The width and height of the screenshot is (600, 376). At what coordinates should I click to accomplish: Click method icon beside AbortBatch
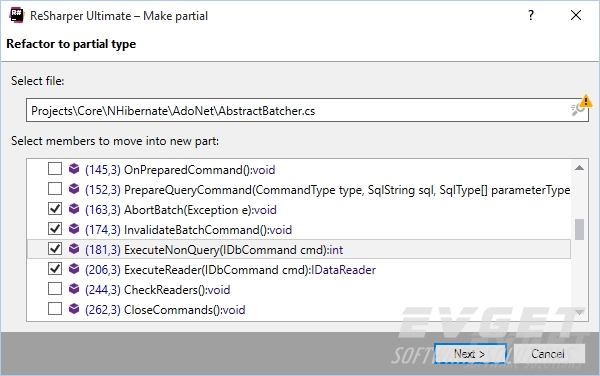[x=74, y=208]
